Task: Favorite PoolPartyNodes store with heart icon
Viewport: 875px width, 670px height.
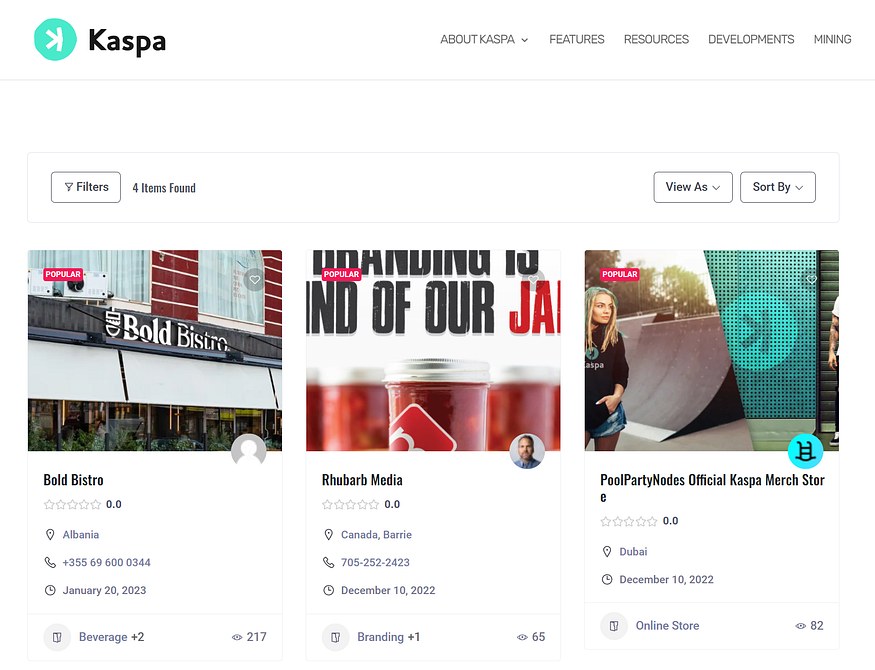Action: point(811,279)
